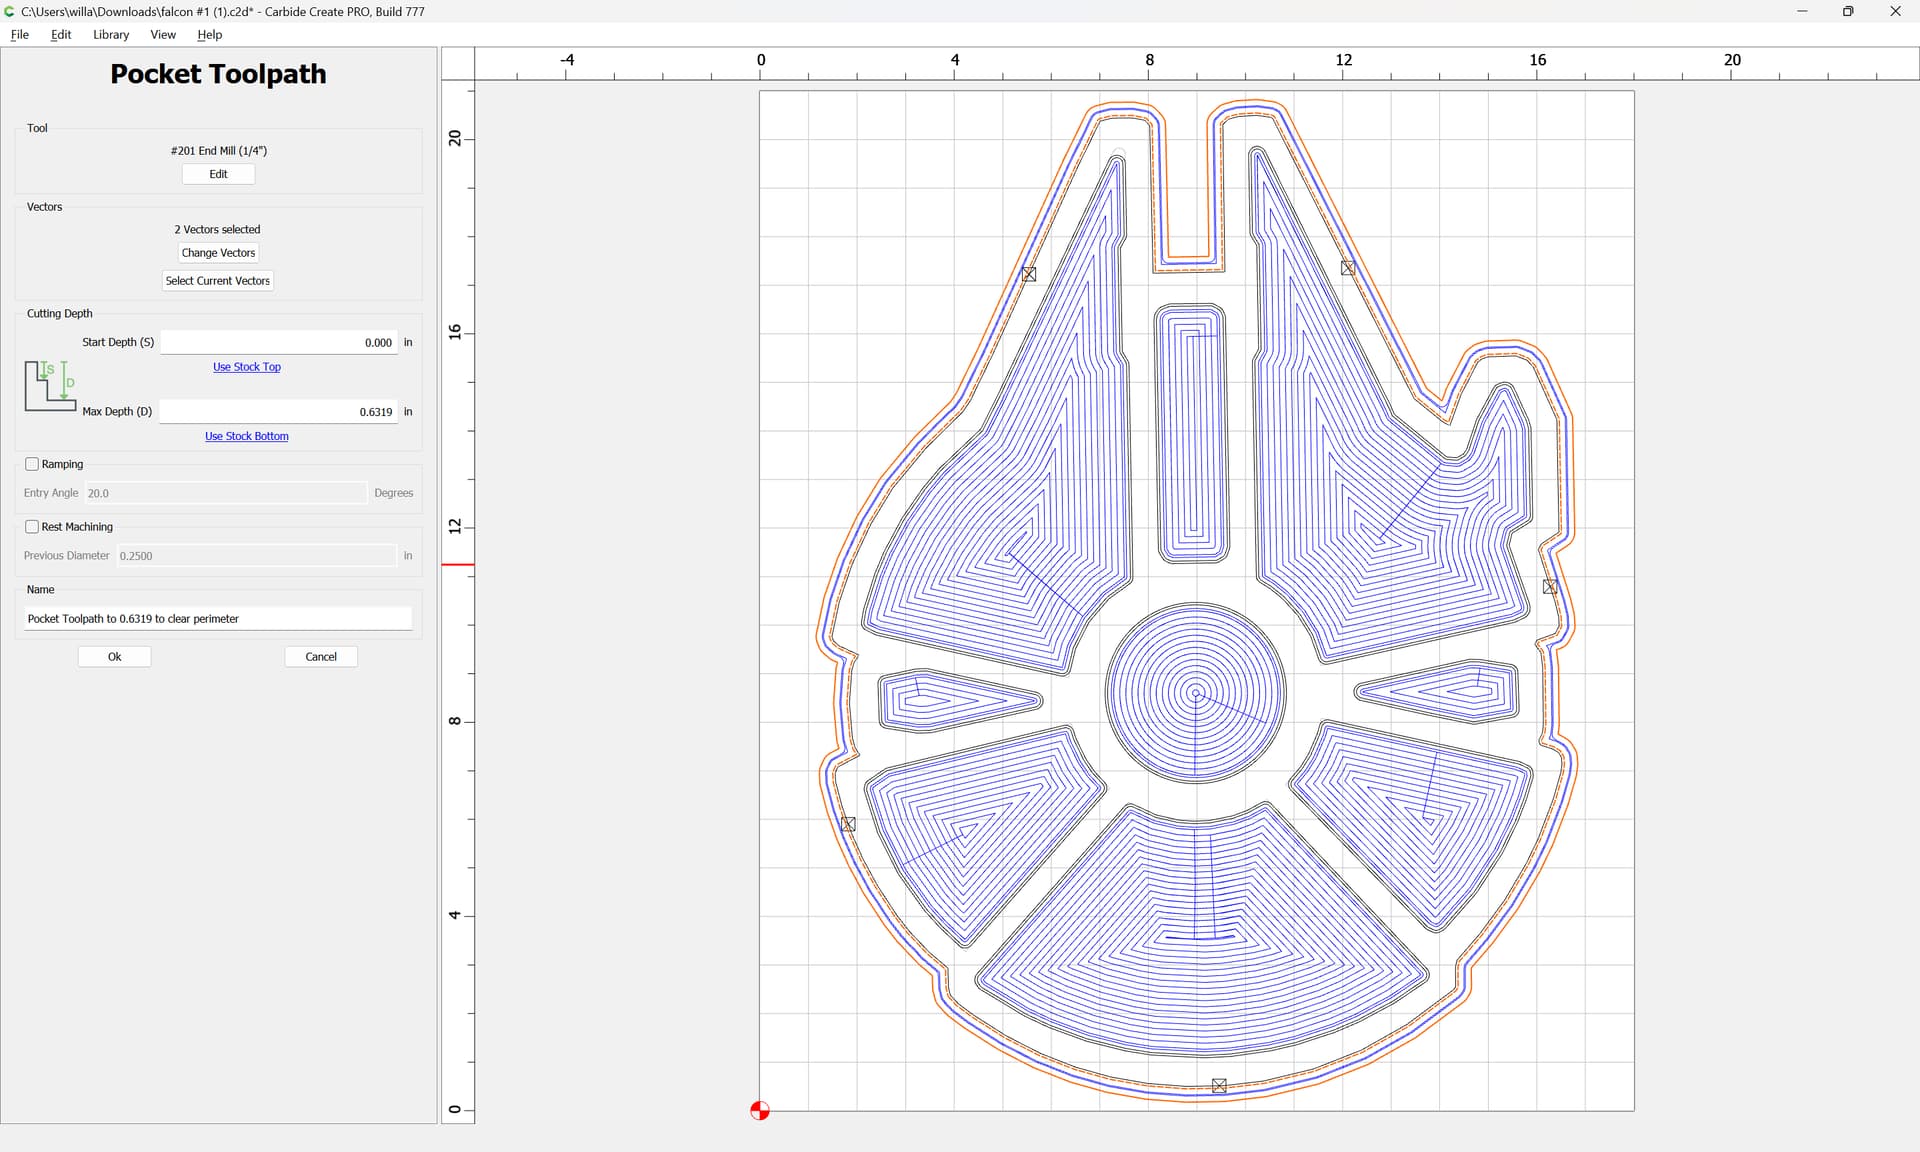Open the File menu

point(19,34)
